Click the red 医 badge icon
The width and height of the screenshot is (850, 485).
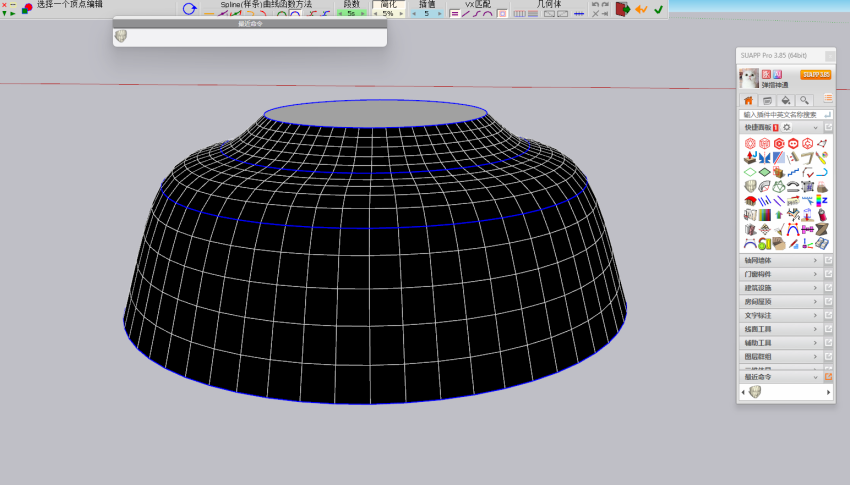(x=766, y=74)
